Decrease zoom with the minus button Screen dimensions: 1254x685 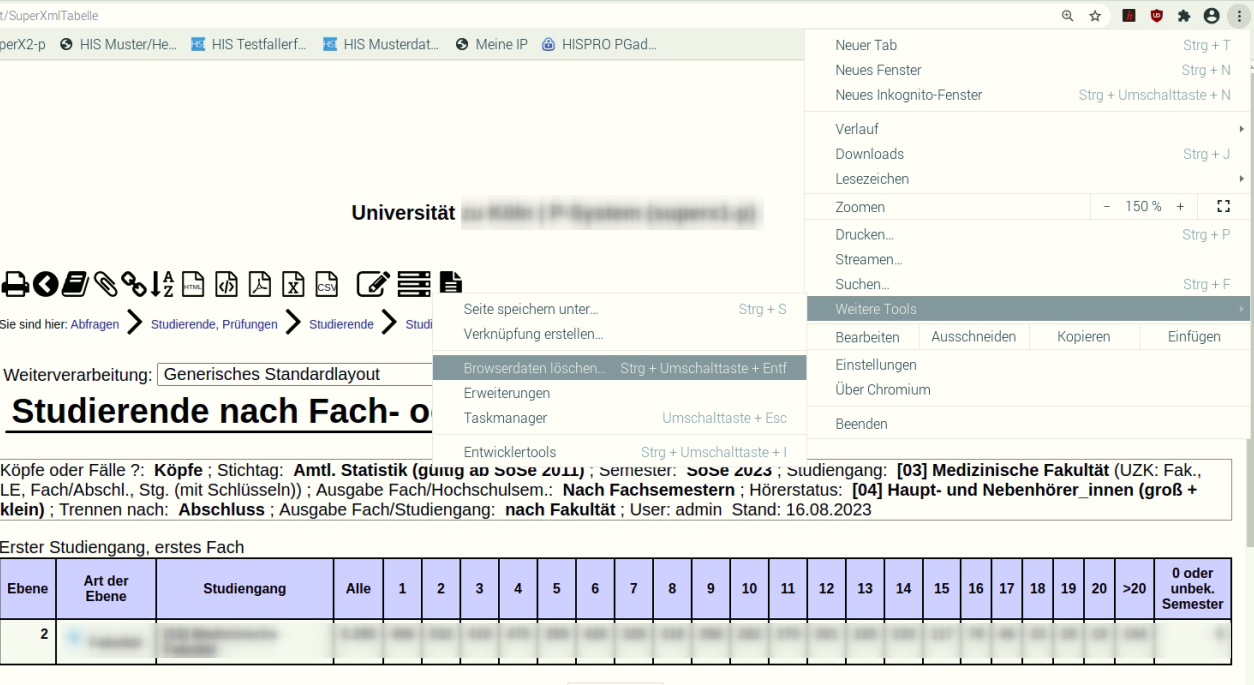click(1107, 206)
